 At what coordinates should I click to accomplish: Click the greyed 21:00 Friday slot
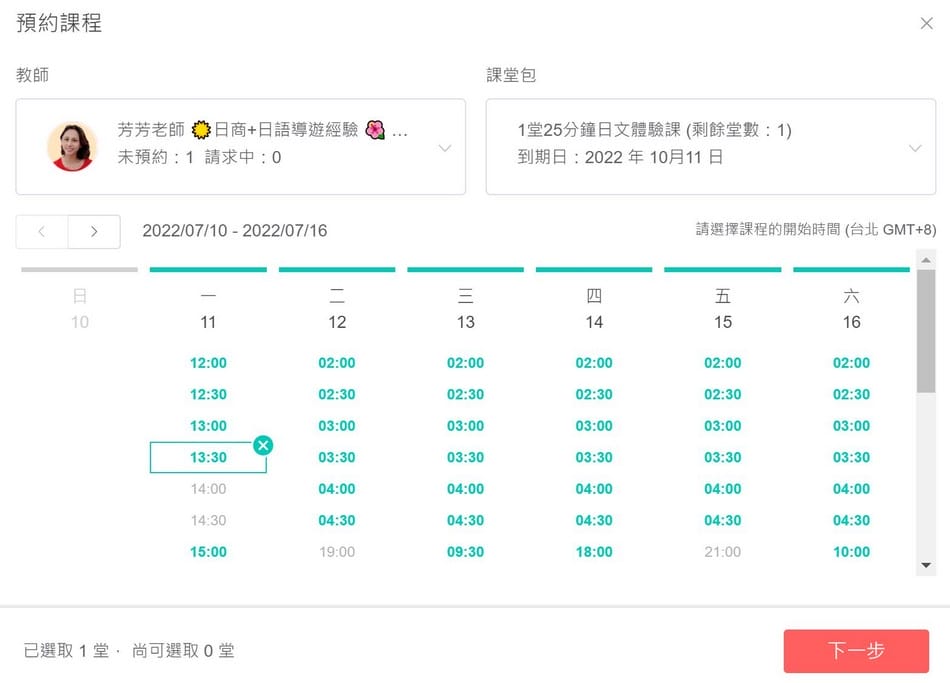coord(723,552)
